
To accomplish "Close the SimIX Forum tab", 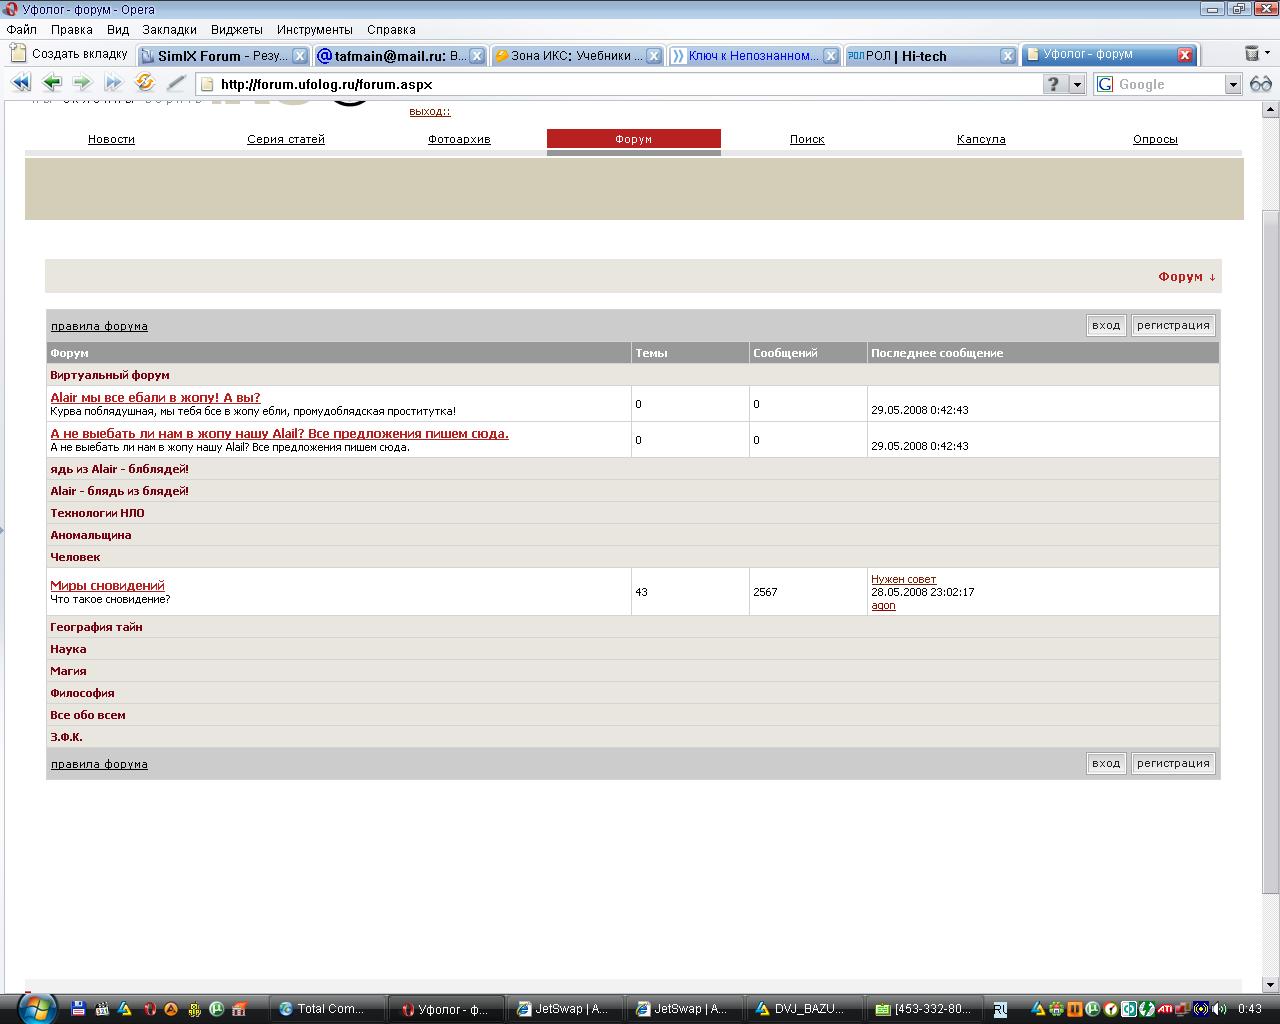I will point(299,56).
